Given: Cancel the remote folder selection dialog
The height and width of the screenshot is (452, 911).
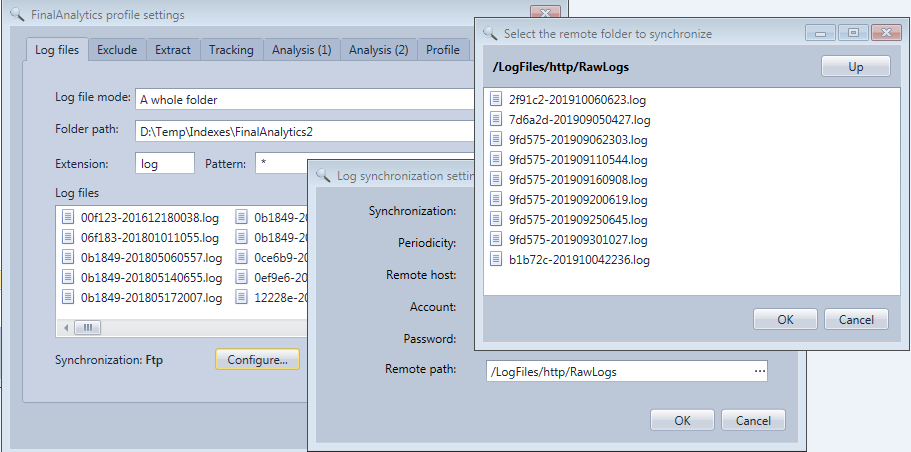Looking at the screenshot, I should pos(856,319).
